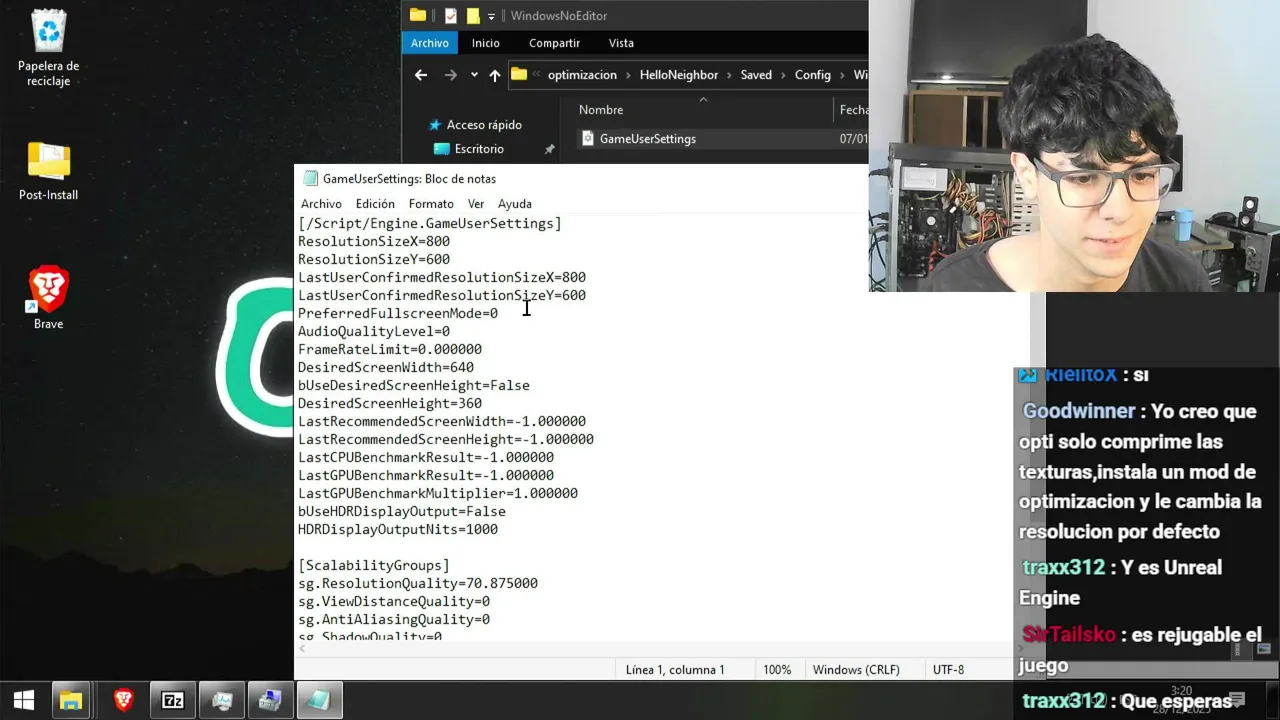Image resolution: width=1280 pixels, height=720 pixels.
Task: Click the pin icon beside Escritorio
Action: [549, 149]
